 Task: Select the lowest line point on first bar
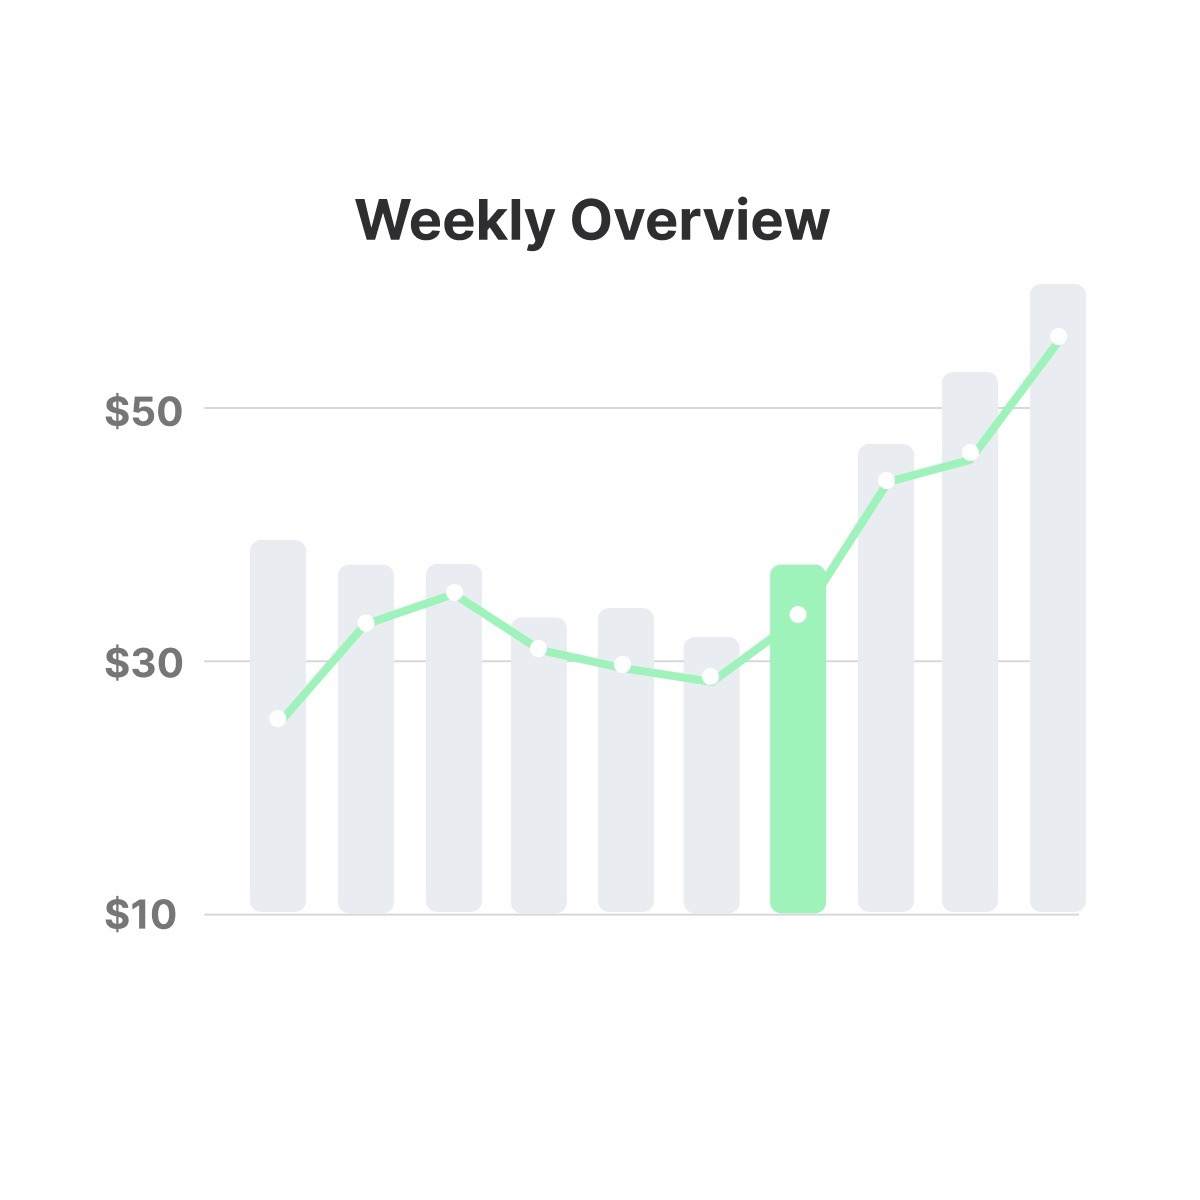(x=278, y=719)
